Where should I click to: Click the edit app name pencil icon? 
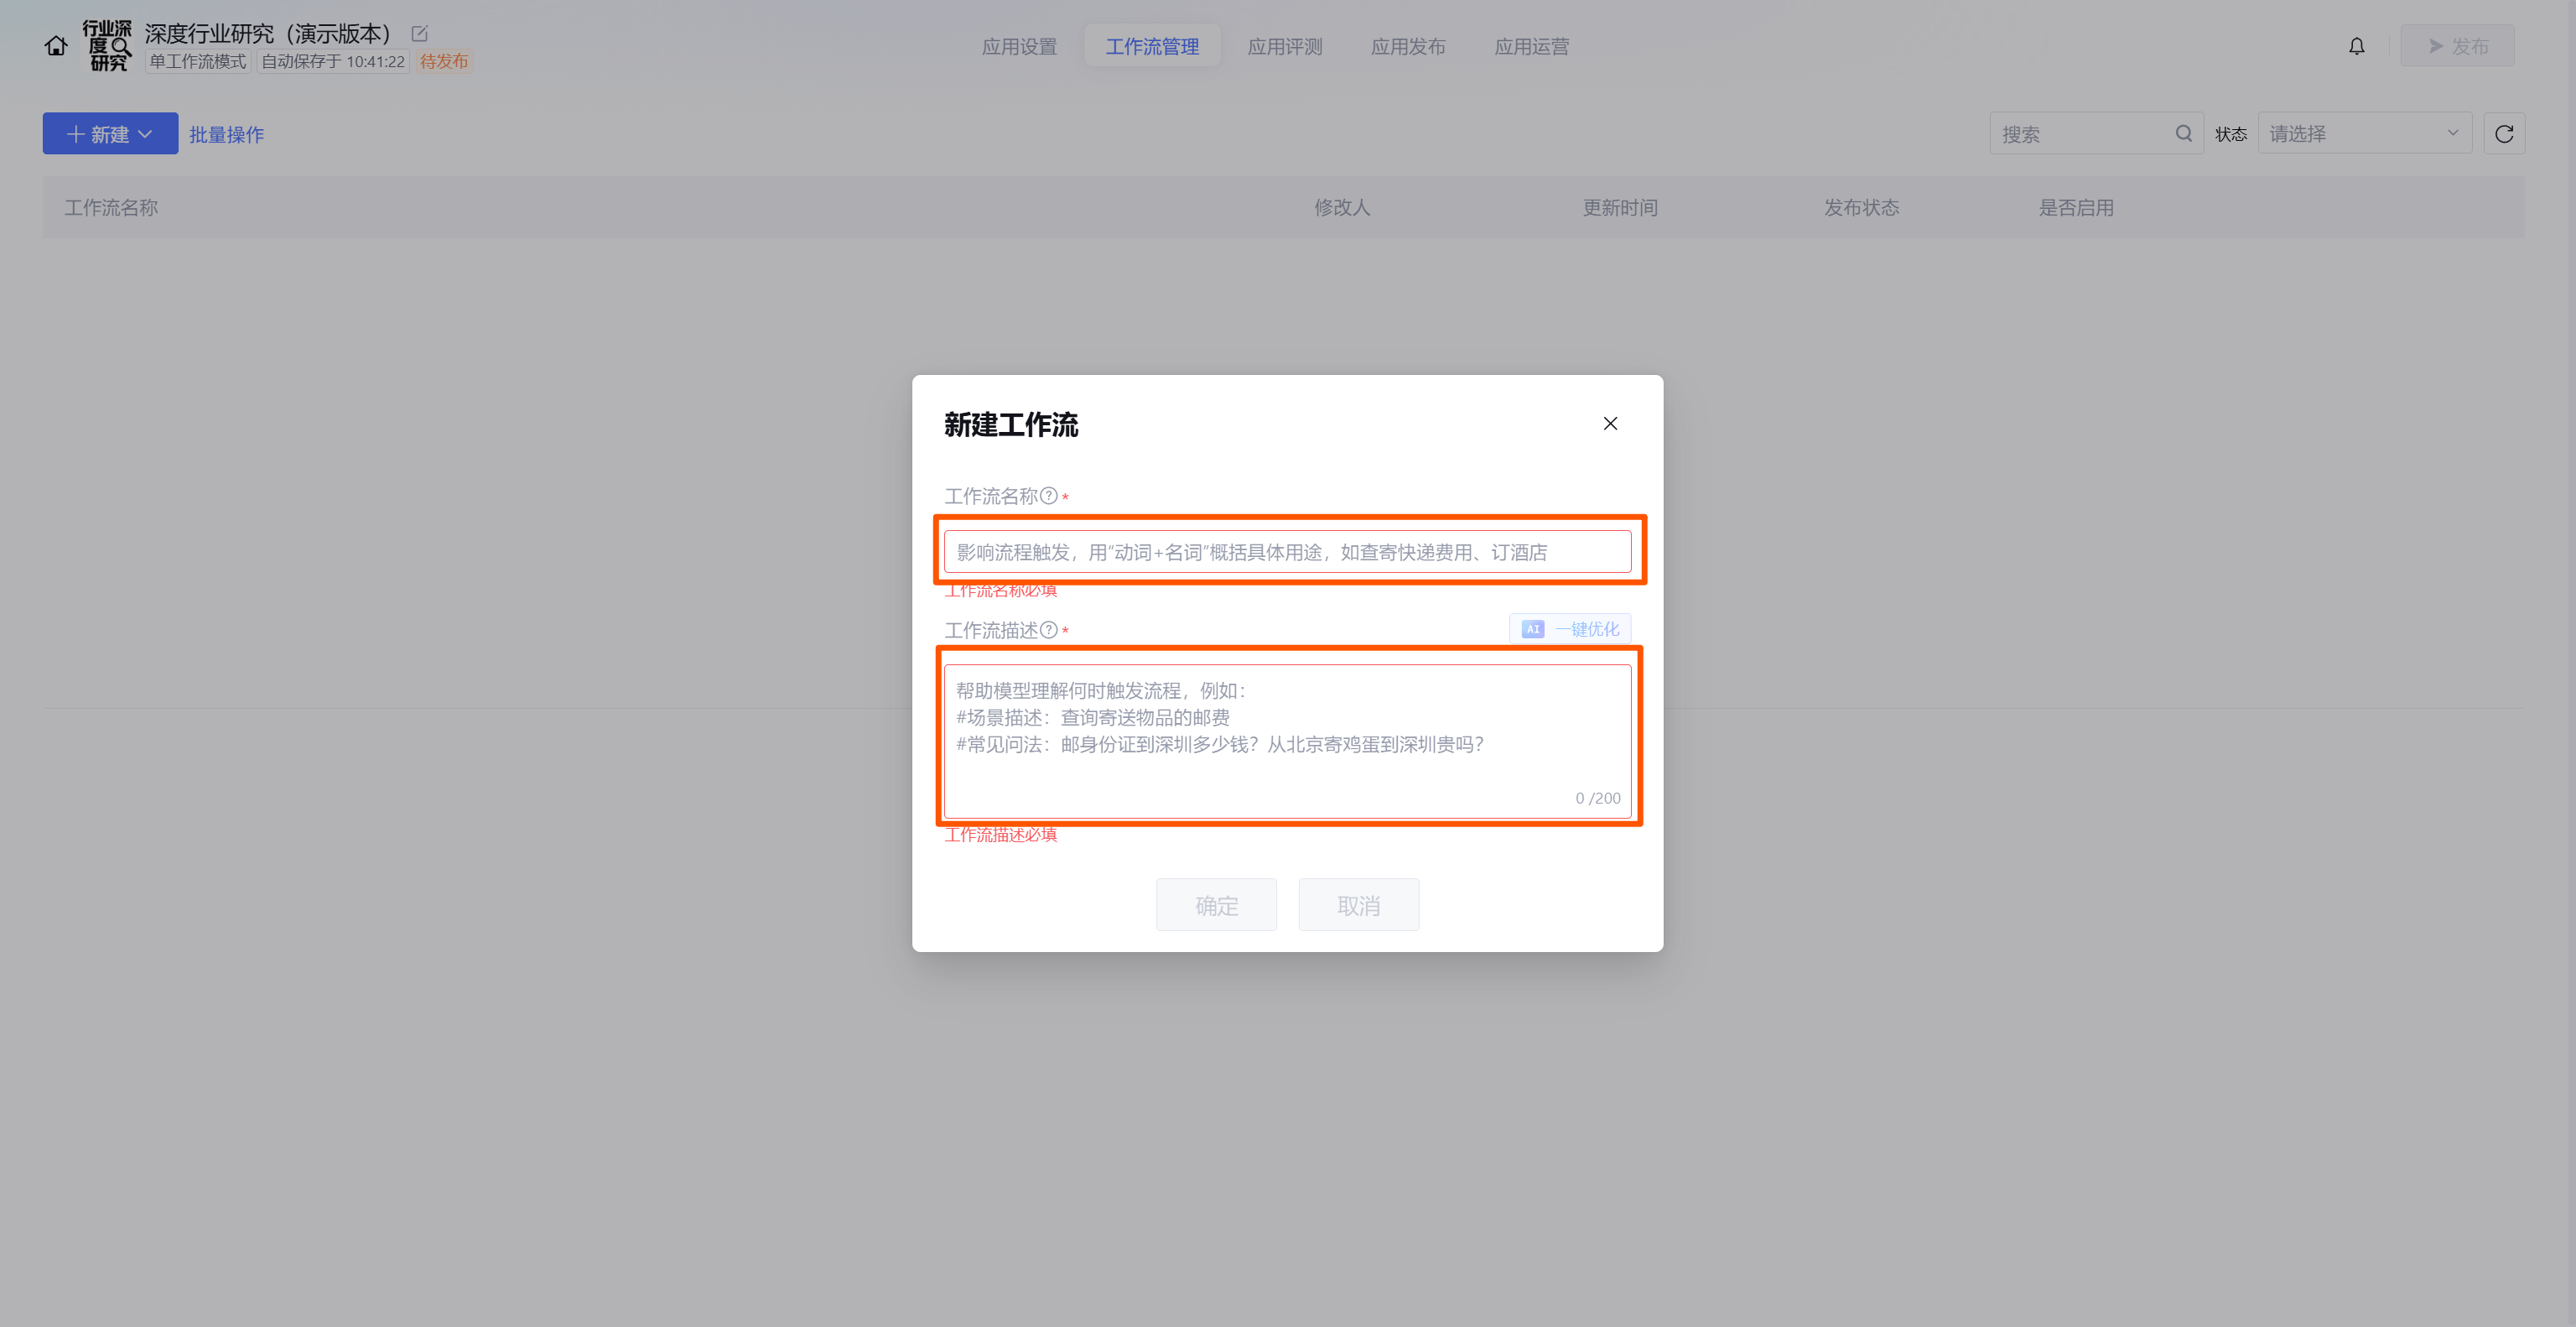tap(420, 34)
